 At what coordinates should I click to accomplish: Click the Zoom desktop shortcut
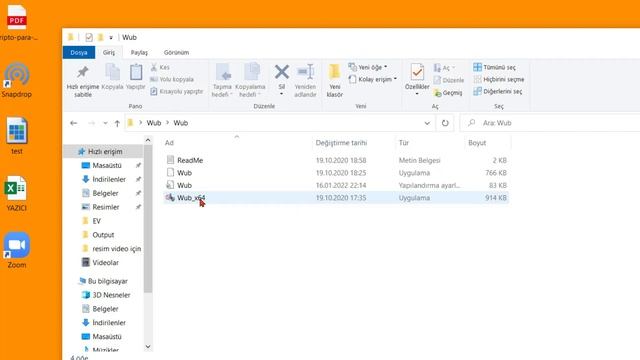[17, 250]
